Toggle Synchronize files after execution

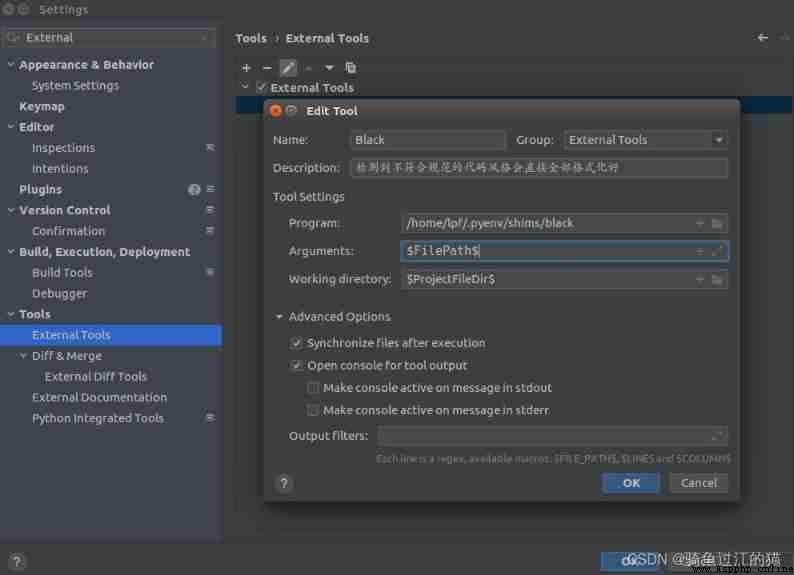pyautogui.click(x=297, y=343)
